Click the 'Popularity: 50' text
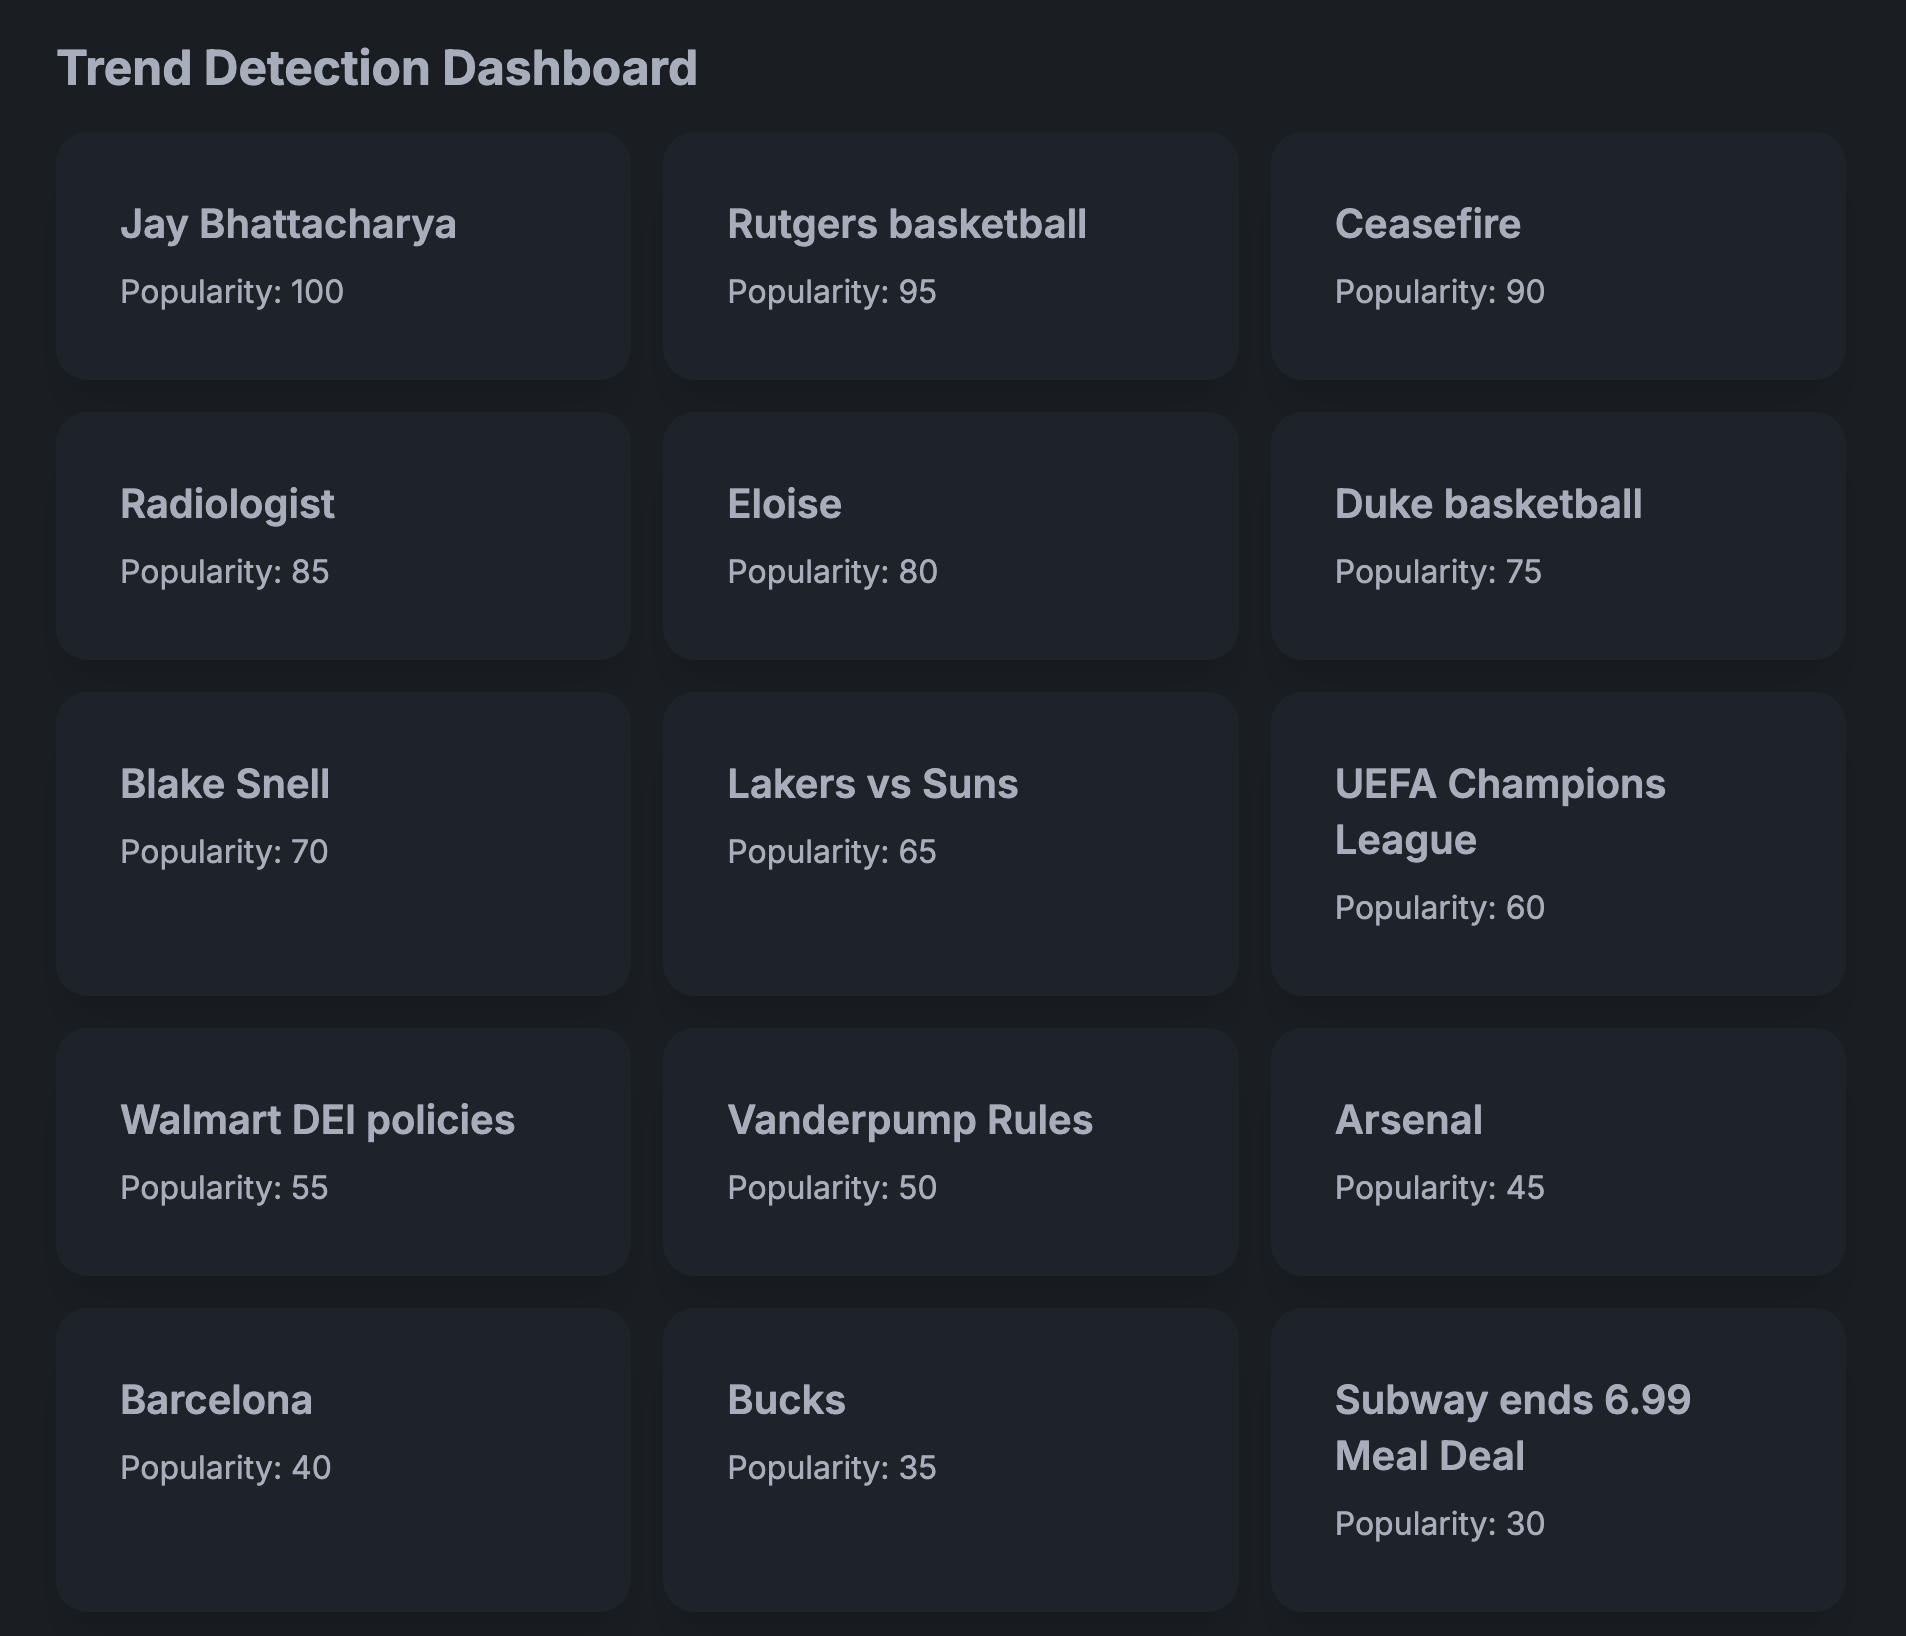Image resolution: width=1906 pixels, height=1636 pixels. tap(832, 1188)
